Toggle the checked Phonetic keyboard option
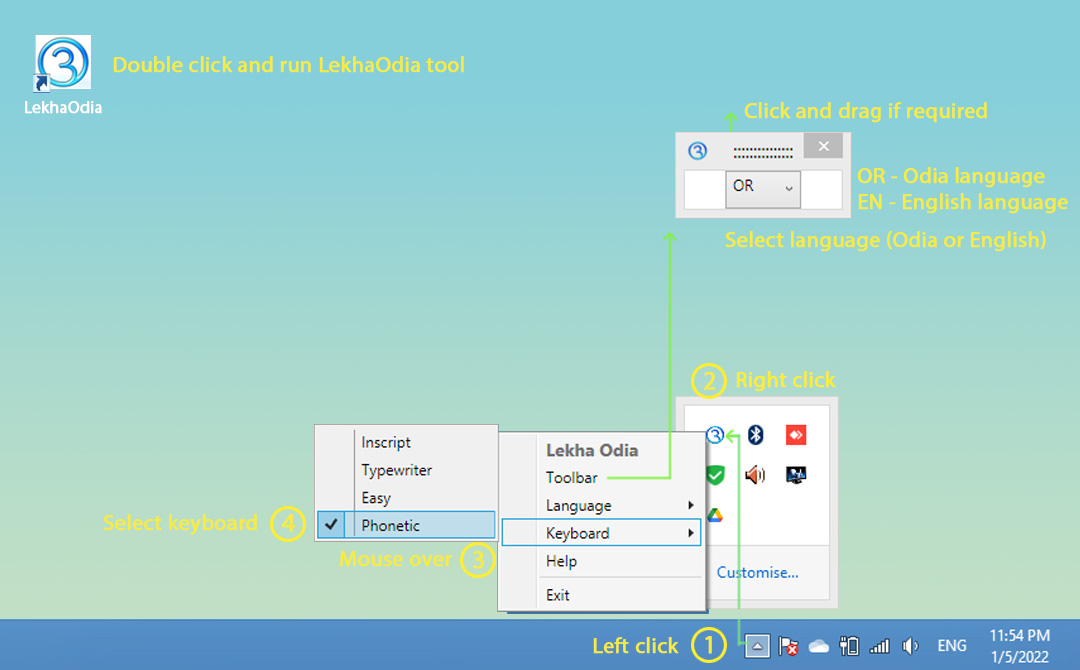This screenshot has height=670, width=1080. coord(406,525)
